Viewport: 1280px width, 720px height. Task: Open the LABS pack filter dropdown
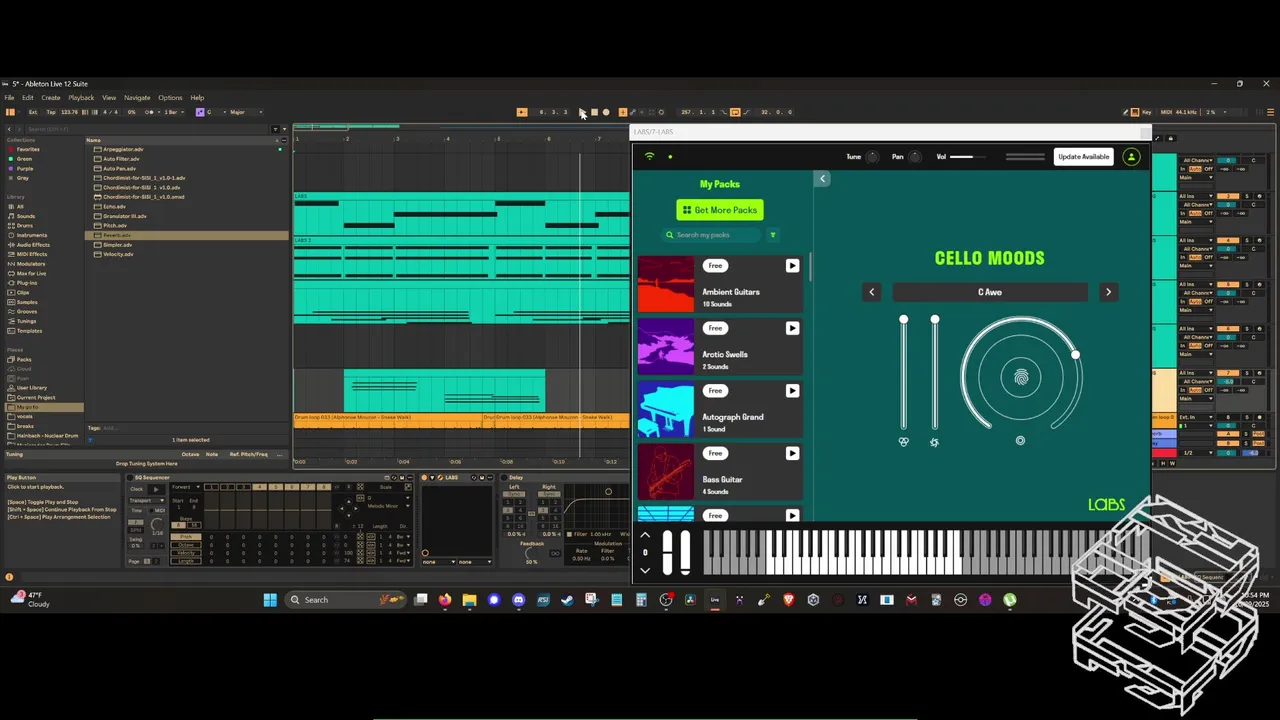(x=773, y=235)
